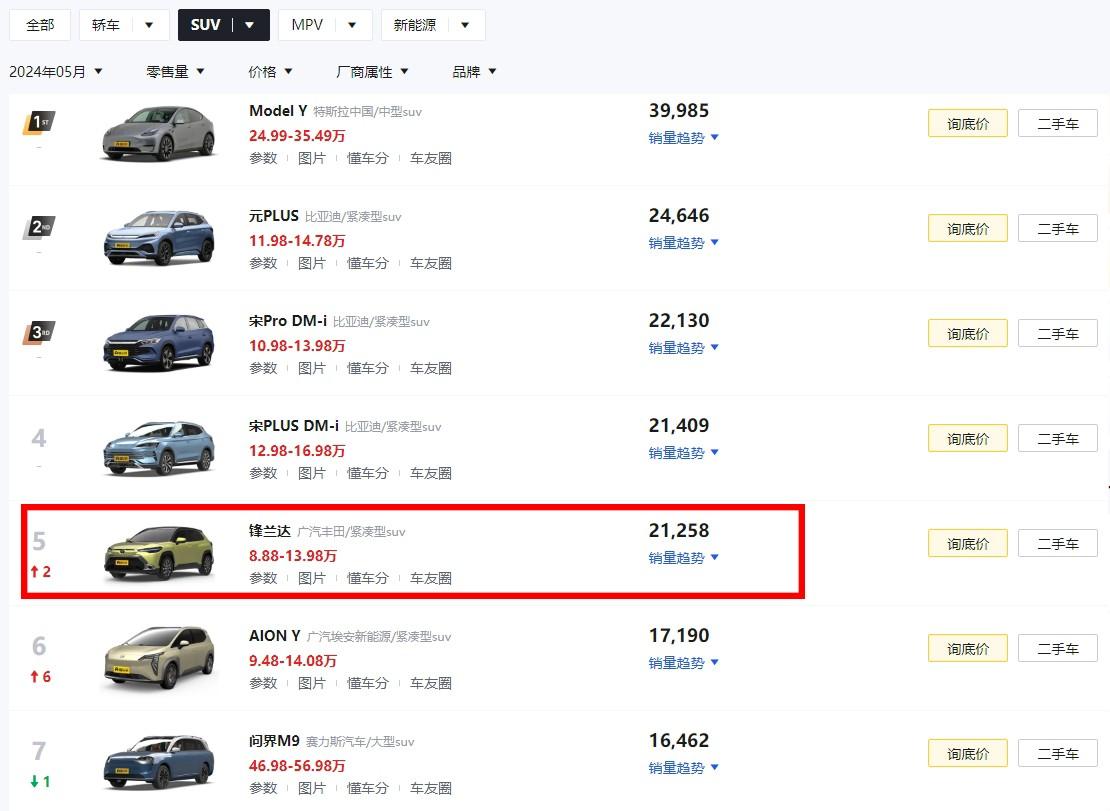Open the 2024年05月 date dropdown

click(56, 71)
